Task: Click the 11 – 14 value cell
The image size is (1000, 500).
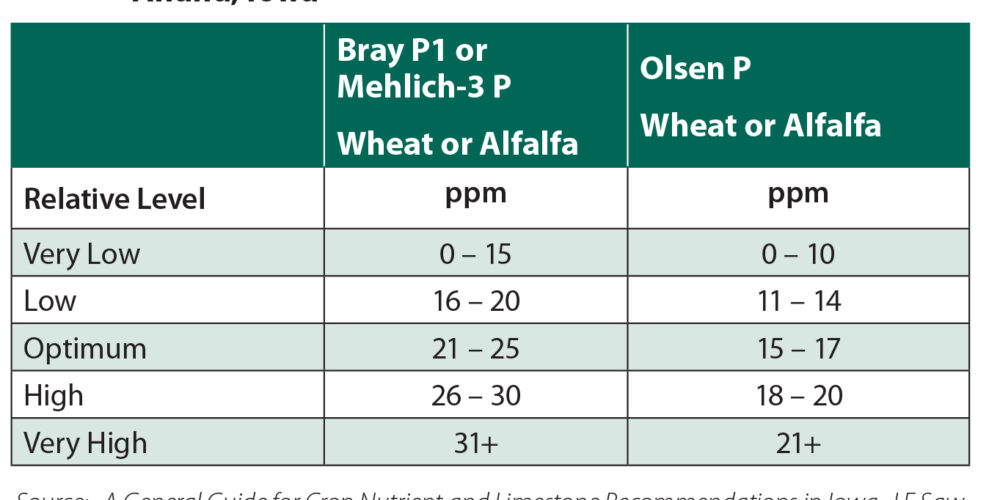Action: click(798, 301)
